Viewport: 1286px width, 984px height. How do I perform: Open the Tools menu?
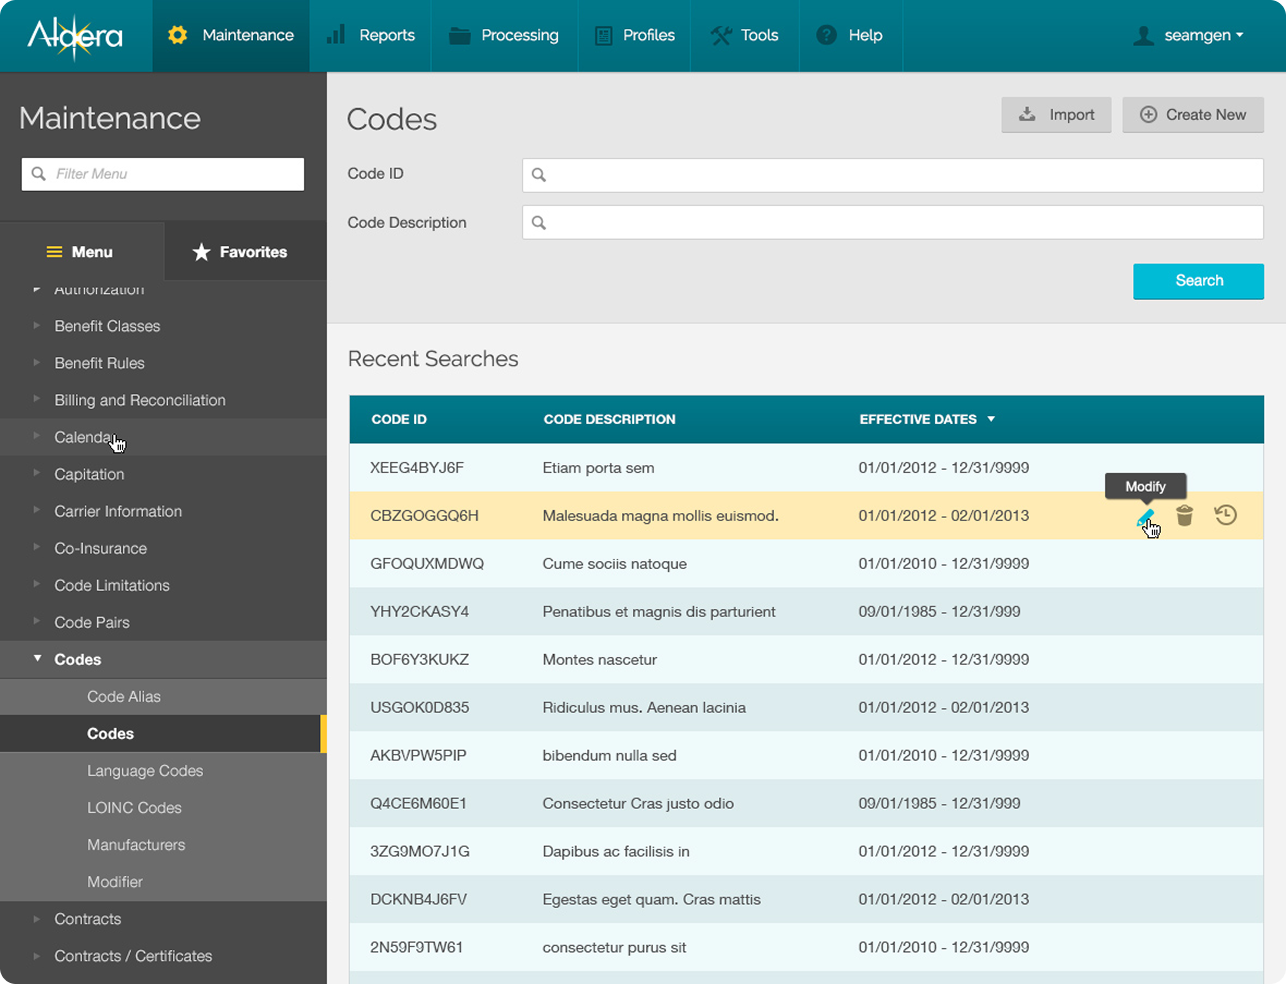point(744,36)
